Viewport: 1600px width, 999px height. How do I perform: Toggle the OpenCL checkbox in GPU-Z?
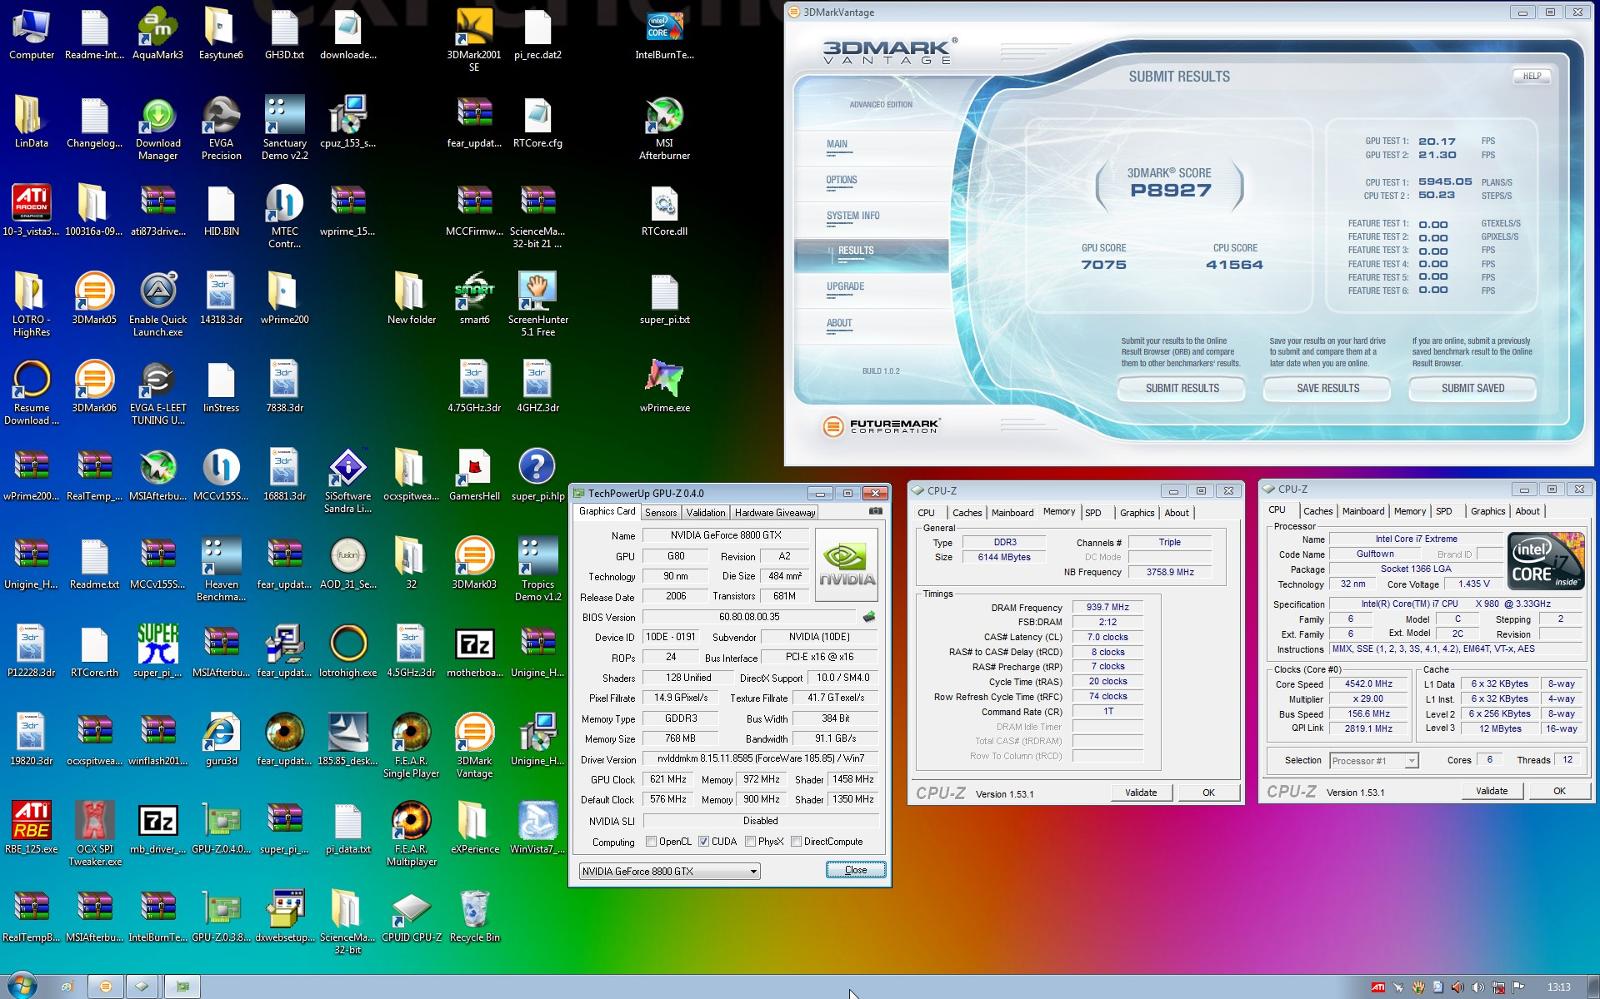(652, 842)
